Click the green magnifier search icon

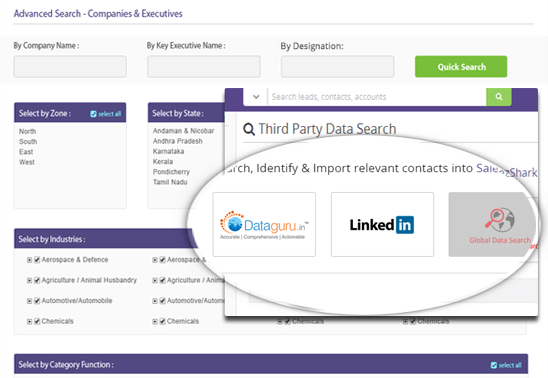tap(499, 97)
